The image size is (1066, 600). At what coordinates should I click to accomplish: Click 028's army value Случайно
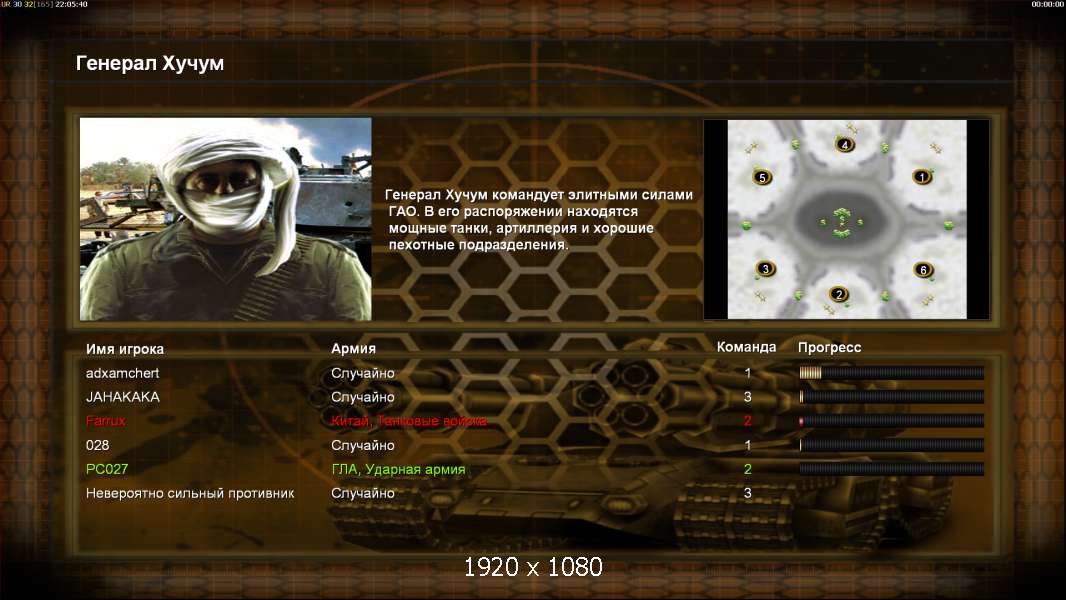362,445
